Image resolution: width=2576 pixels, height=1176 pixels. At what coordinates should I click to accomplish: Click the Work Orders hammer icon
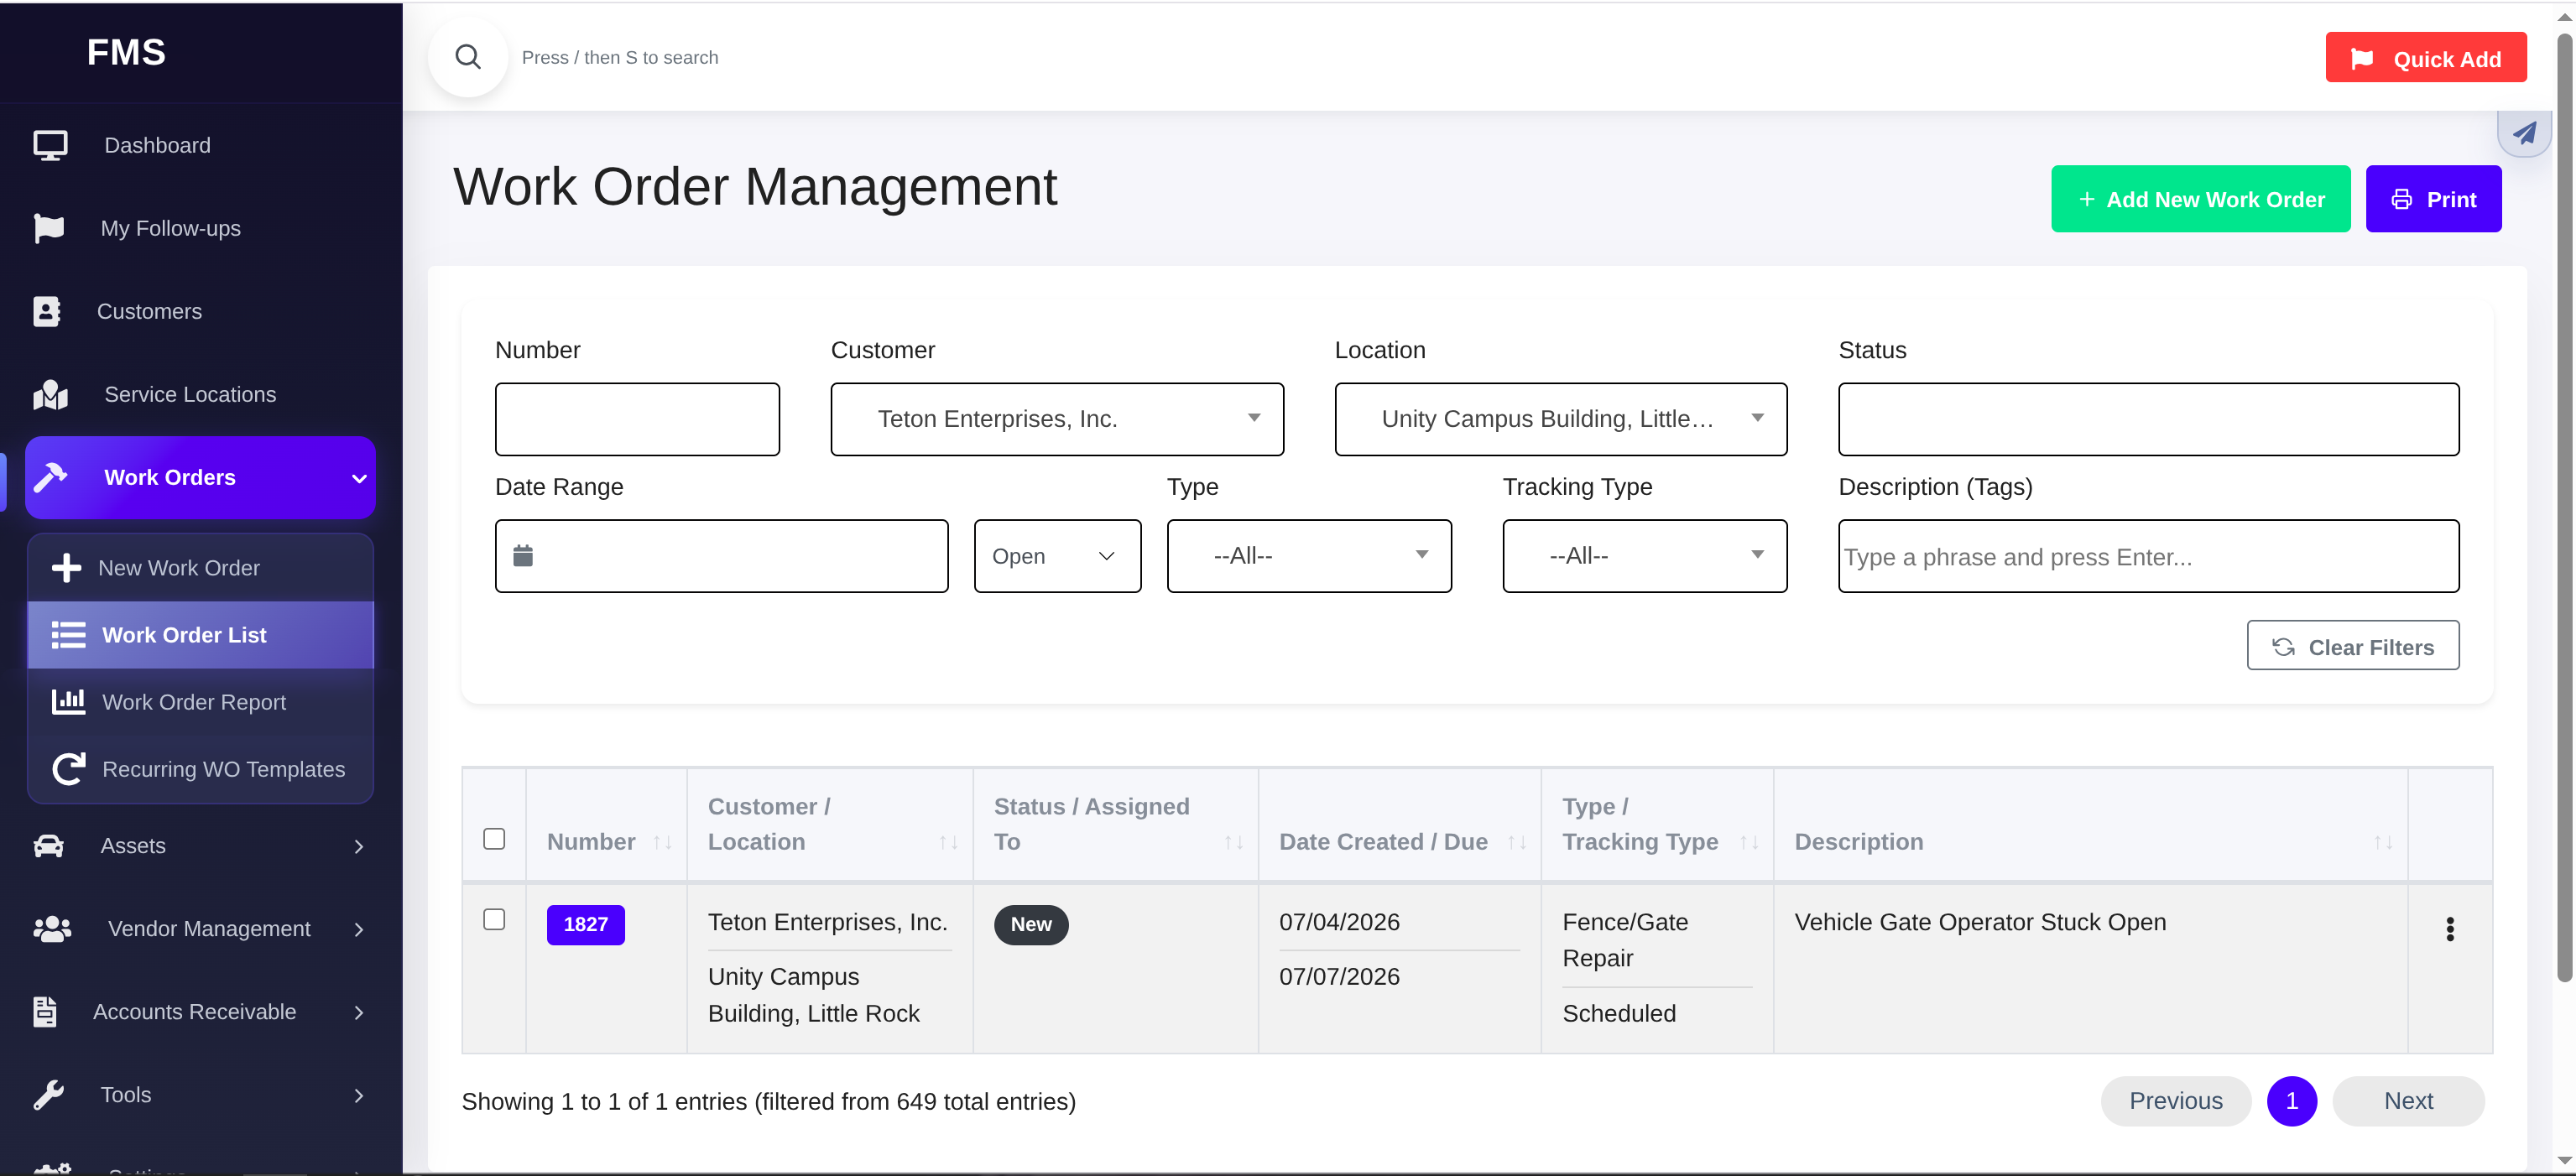click(x=50, y=477)
